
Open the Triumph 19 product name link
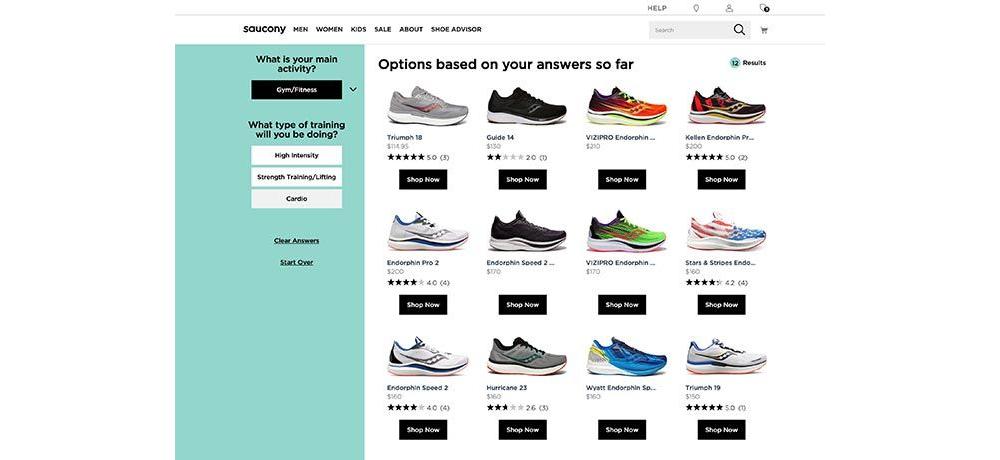pyautogui.click(x=703, y=387)
